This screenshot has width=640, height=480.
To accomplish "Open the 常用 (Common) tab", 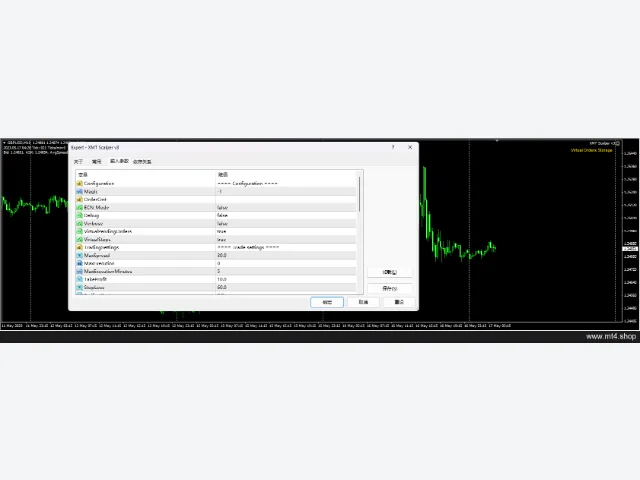I will [97, 162].
